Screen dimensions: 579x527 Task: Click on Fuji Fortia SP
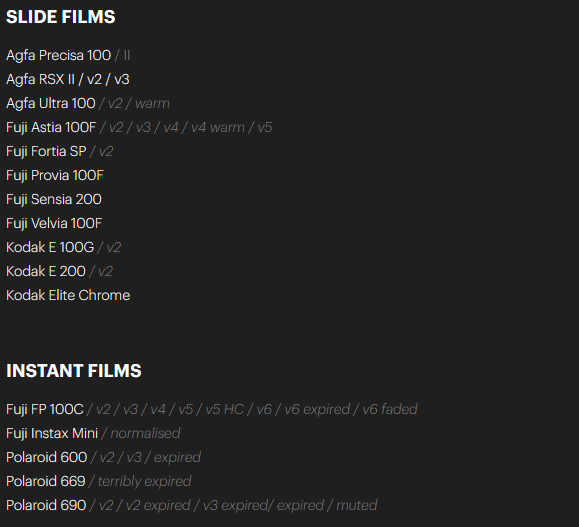point(46,152)
